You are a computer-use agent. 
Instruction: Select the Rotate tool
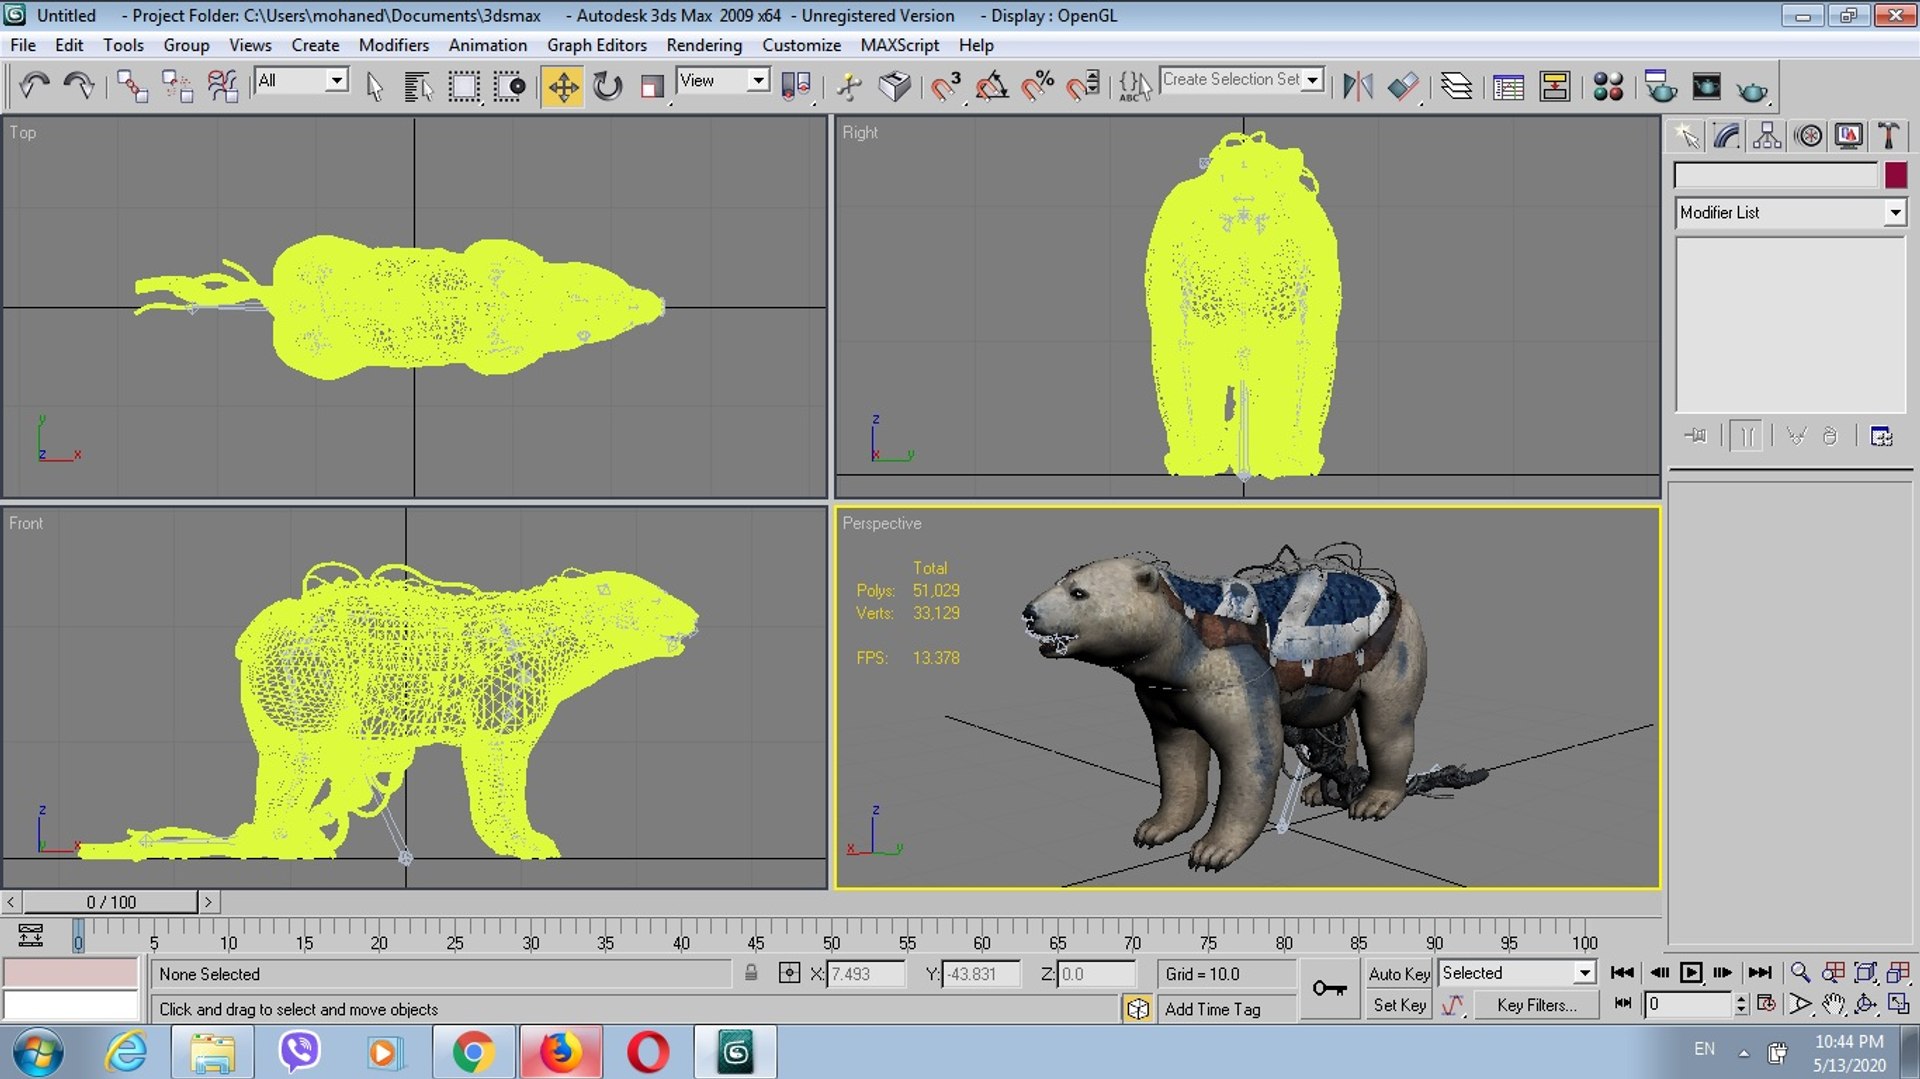click(x=607, y=87)
